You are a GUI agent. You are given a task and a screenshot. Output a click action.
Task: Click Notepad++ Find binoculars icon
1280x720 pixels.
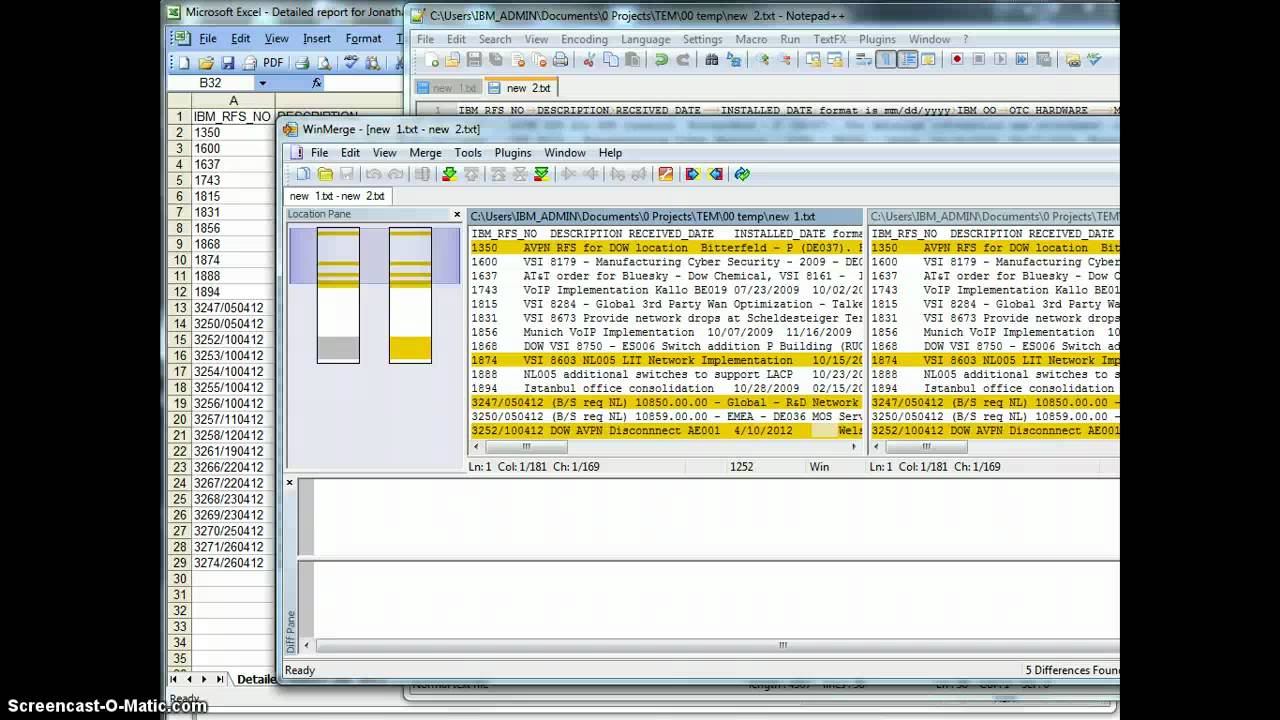tap(711, 60)
